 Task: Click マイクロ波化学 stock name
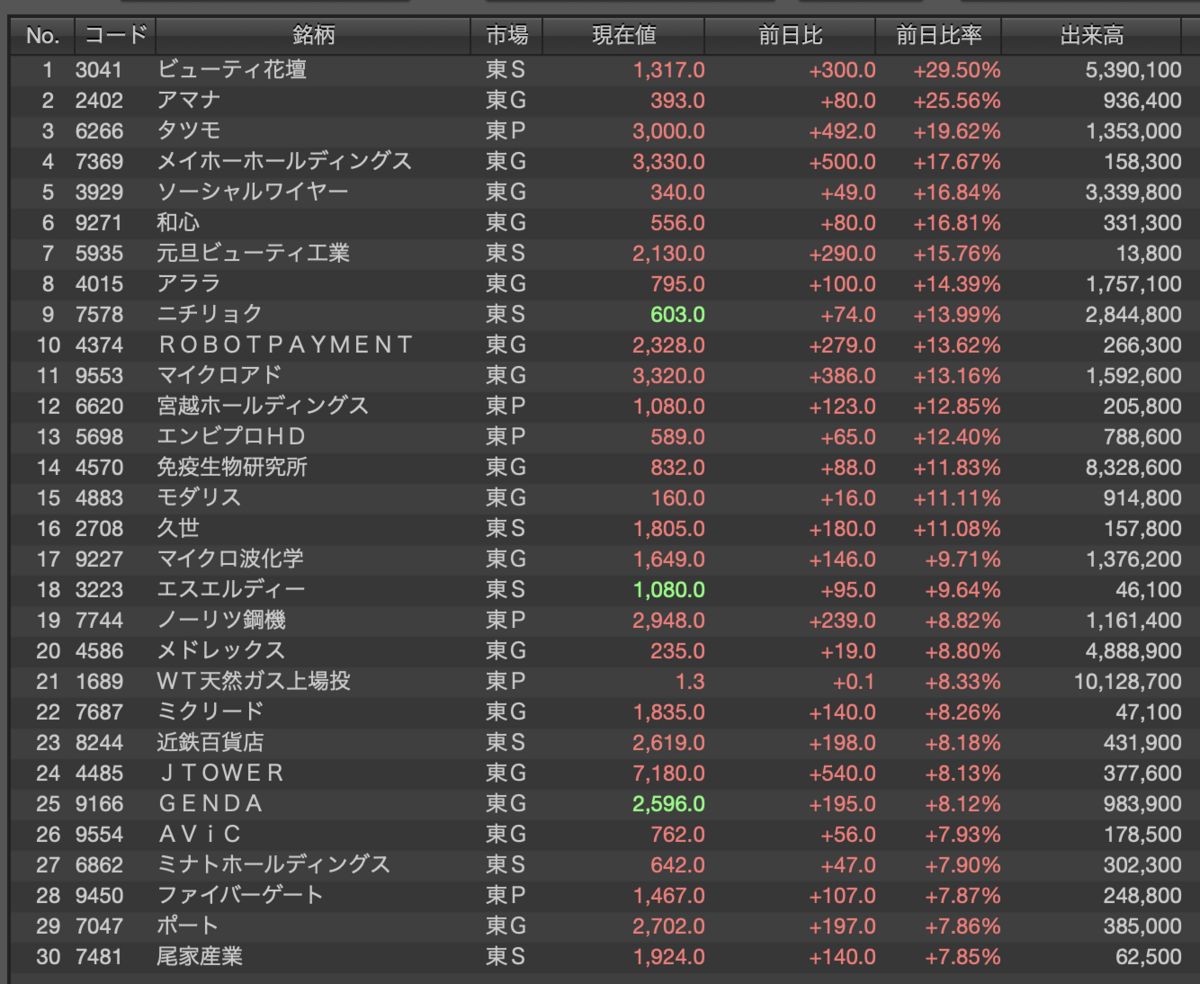[x=232, y=558]
